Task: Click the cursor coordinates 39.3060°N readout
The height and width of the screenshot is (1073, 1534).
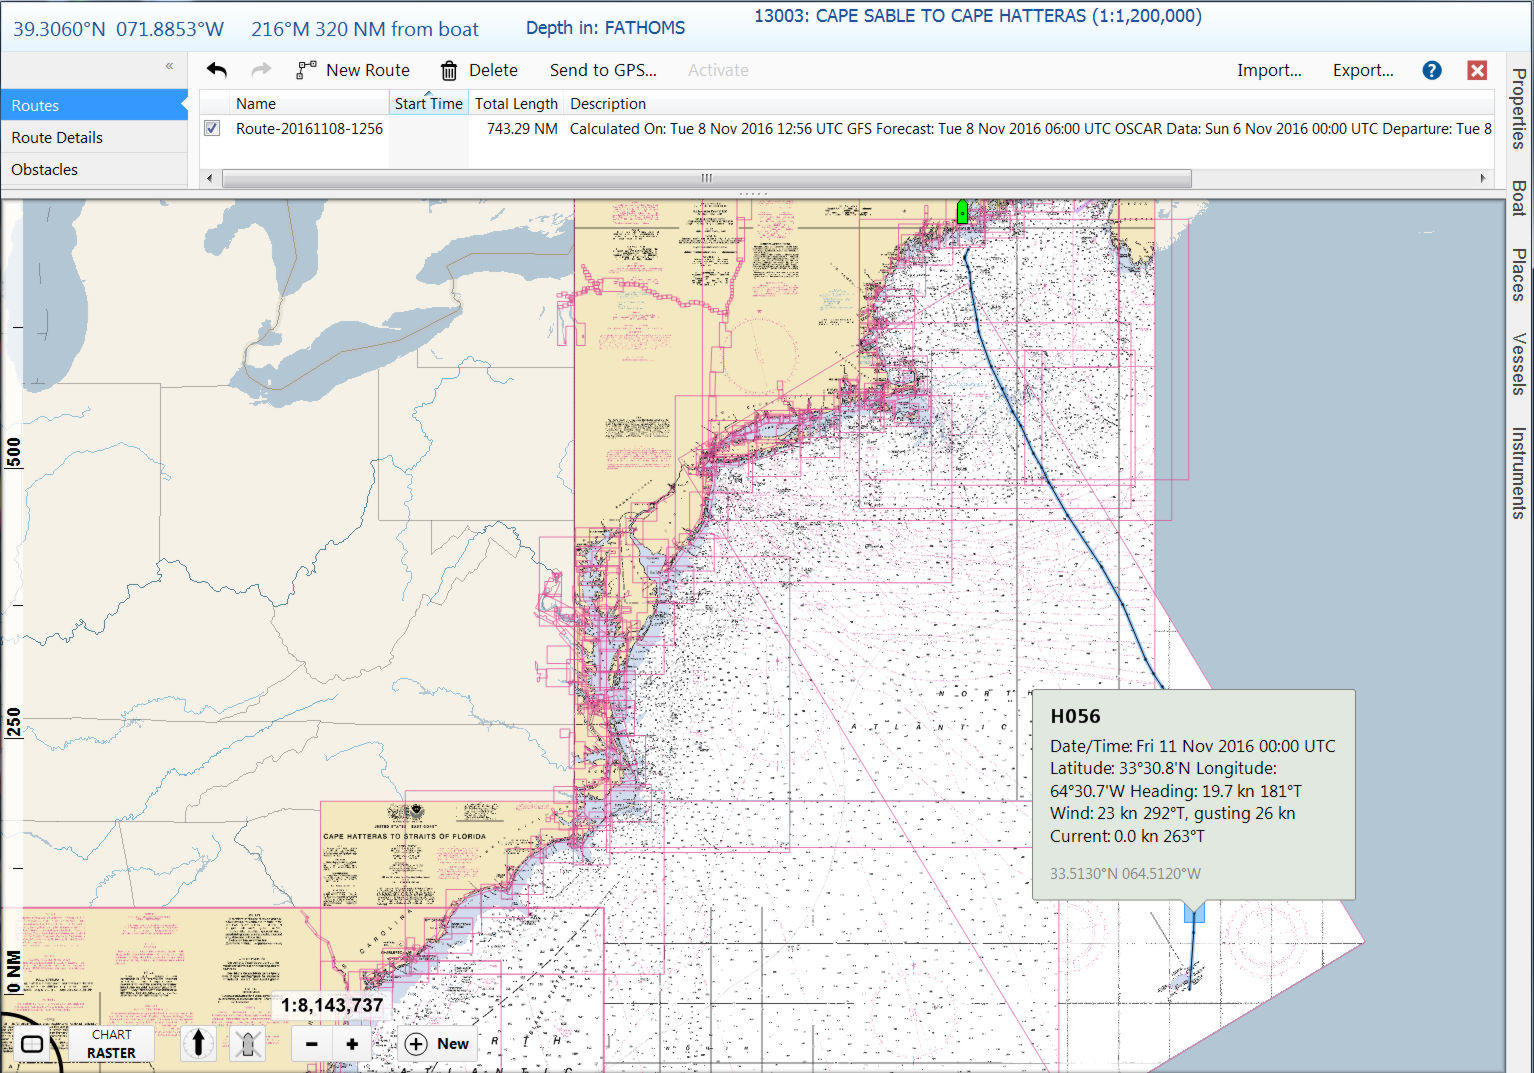Action: pos(118,29)
